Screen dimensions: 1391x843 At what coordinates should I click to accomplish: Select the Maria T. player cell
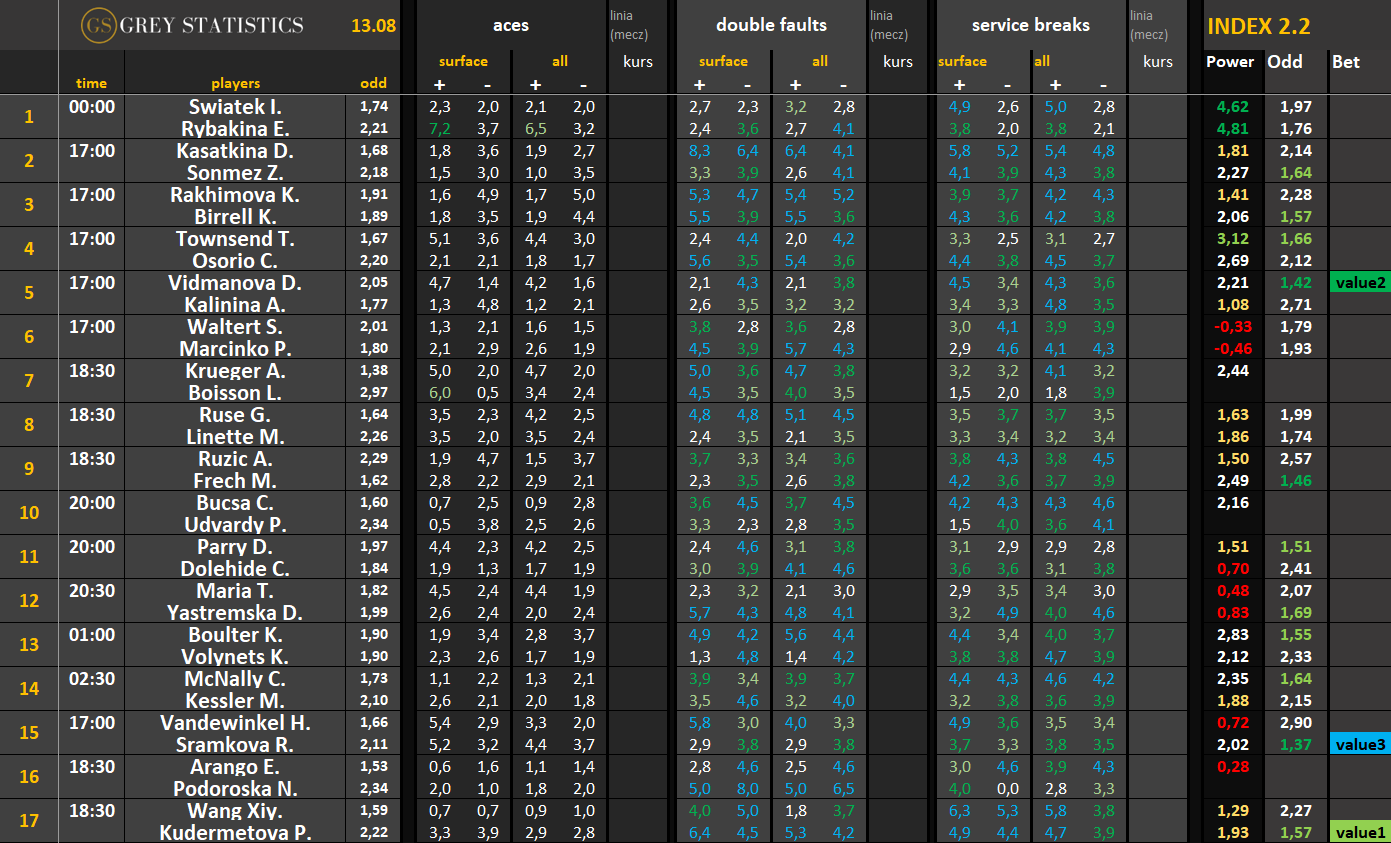pyautogui.click(x=235, y=590)
